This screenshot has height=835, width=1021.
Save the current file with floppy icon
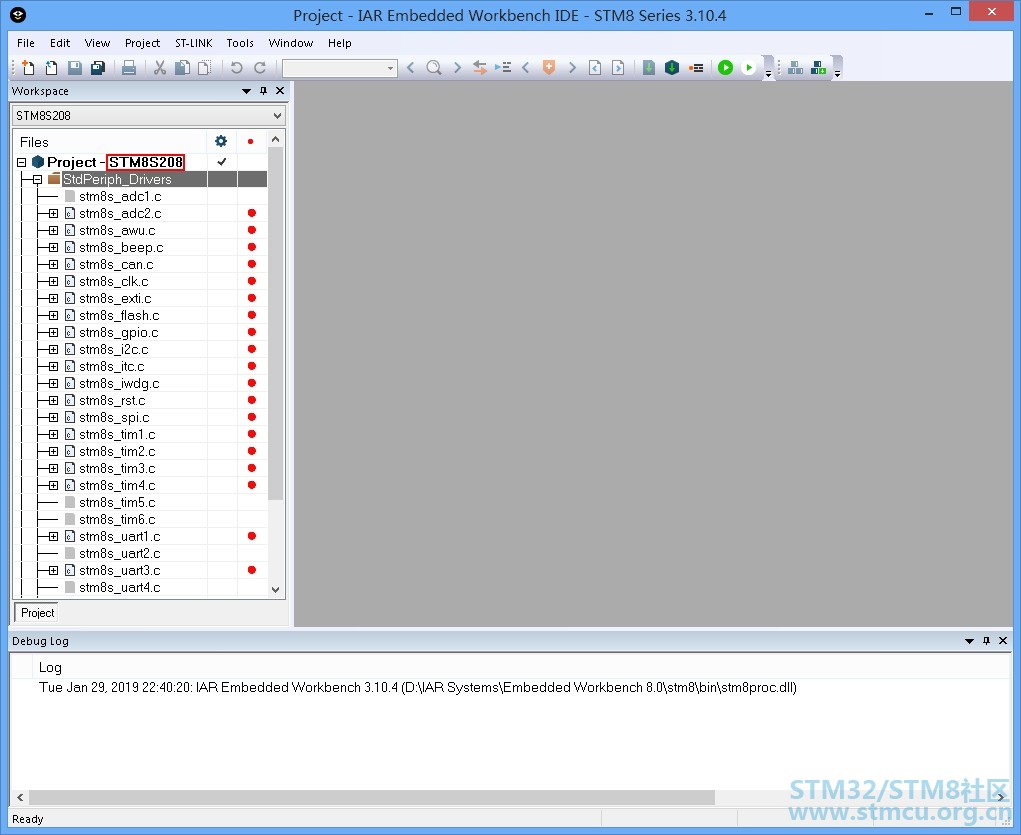point(75,67)
